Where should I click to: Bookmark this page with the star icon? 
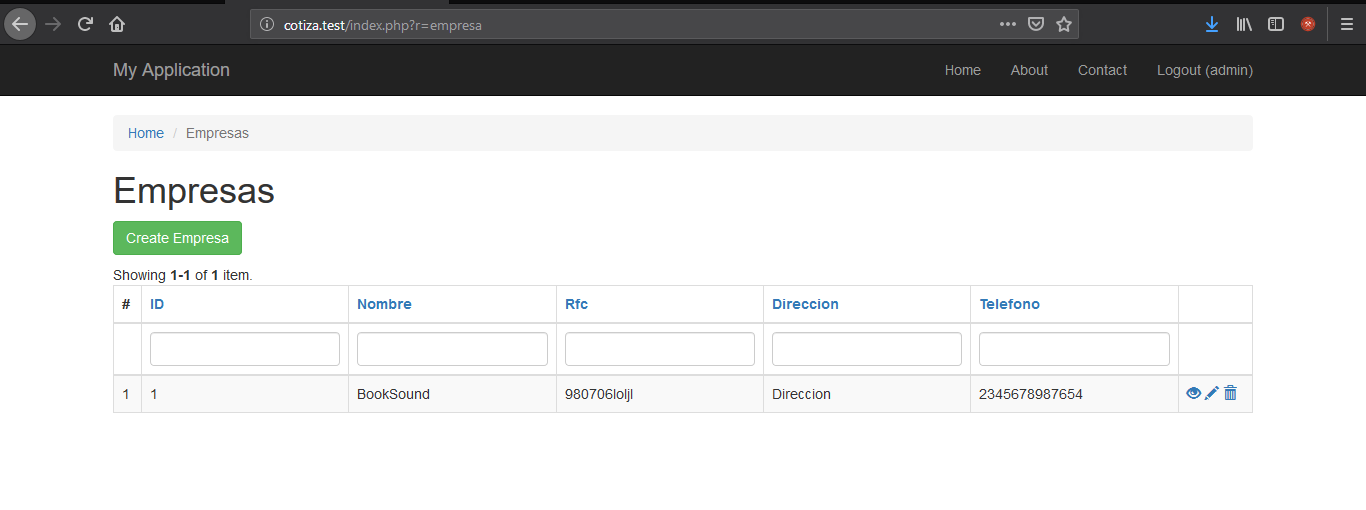[1064, 24]
